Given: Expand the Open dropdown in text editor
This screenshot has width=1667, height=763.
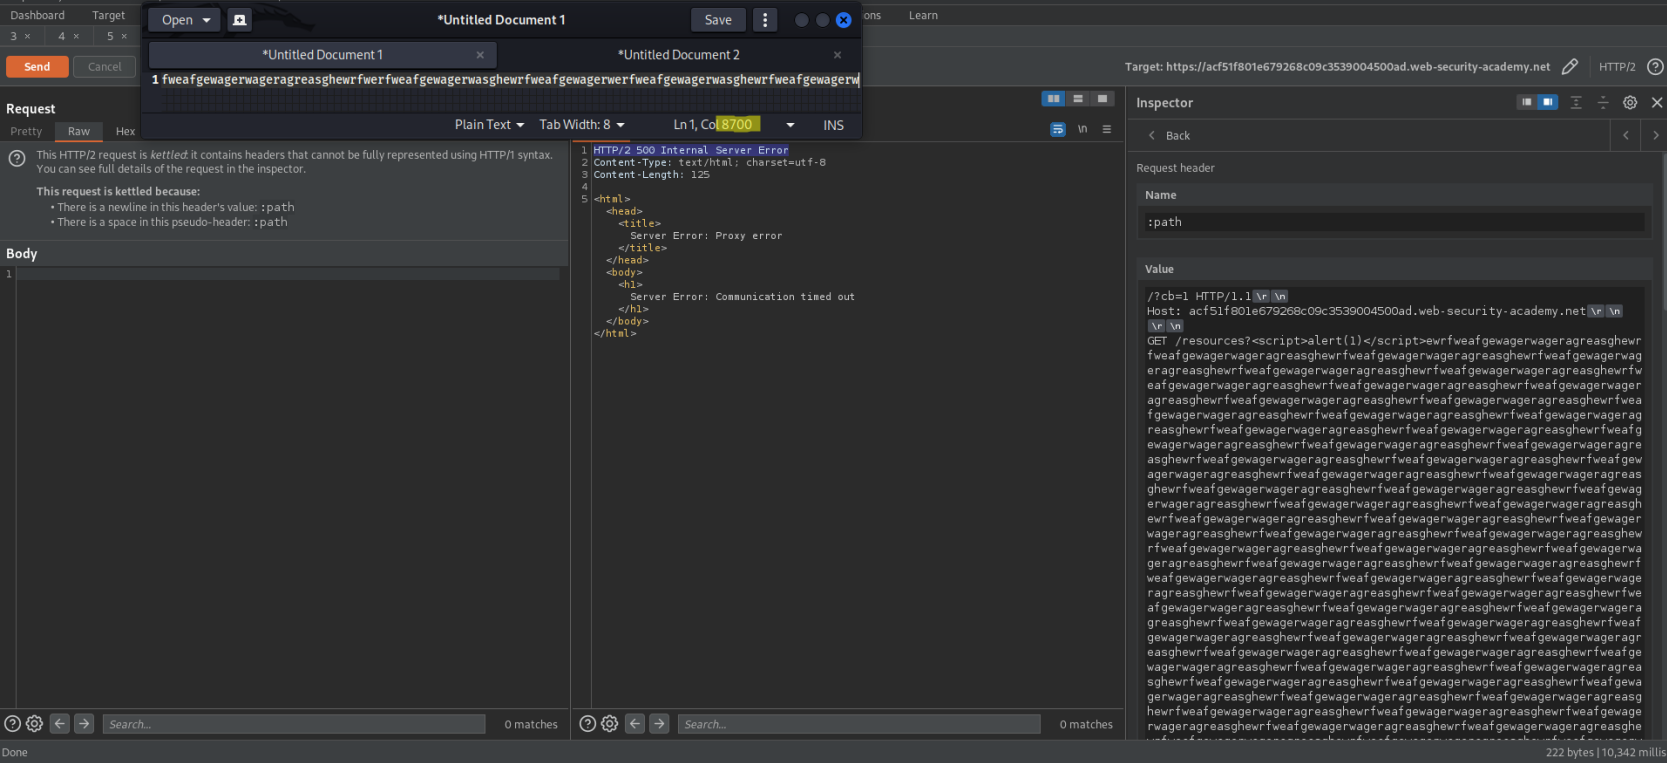Looking at the screenshot, I should 207,20.
